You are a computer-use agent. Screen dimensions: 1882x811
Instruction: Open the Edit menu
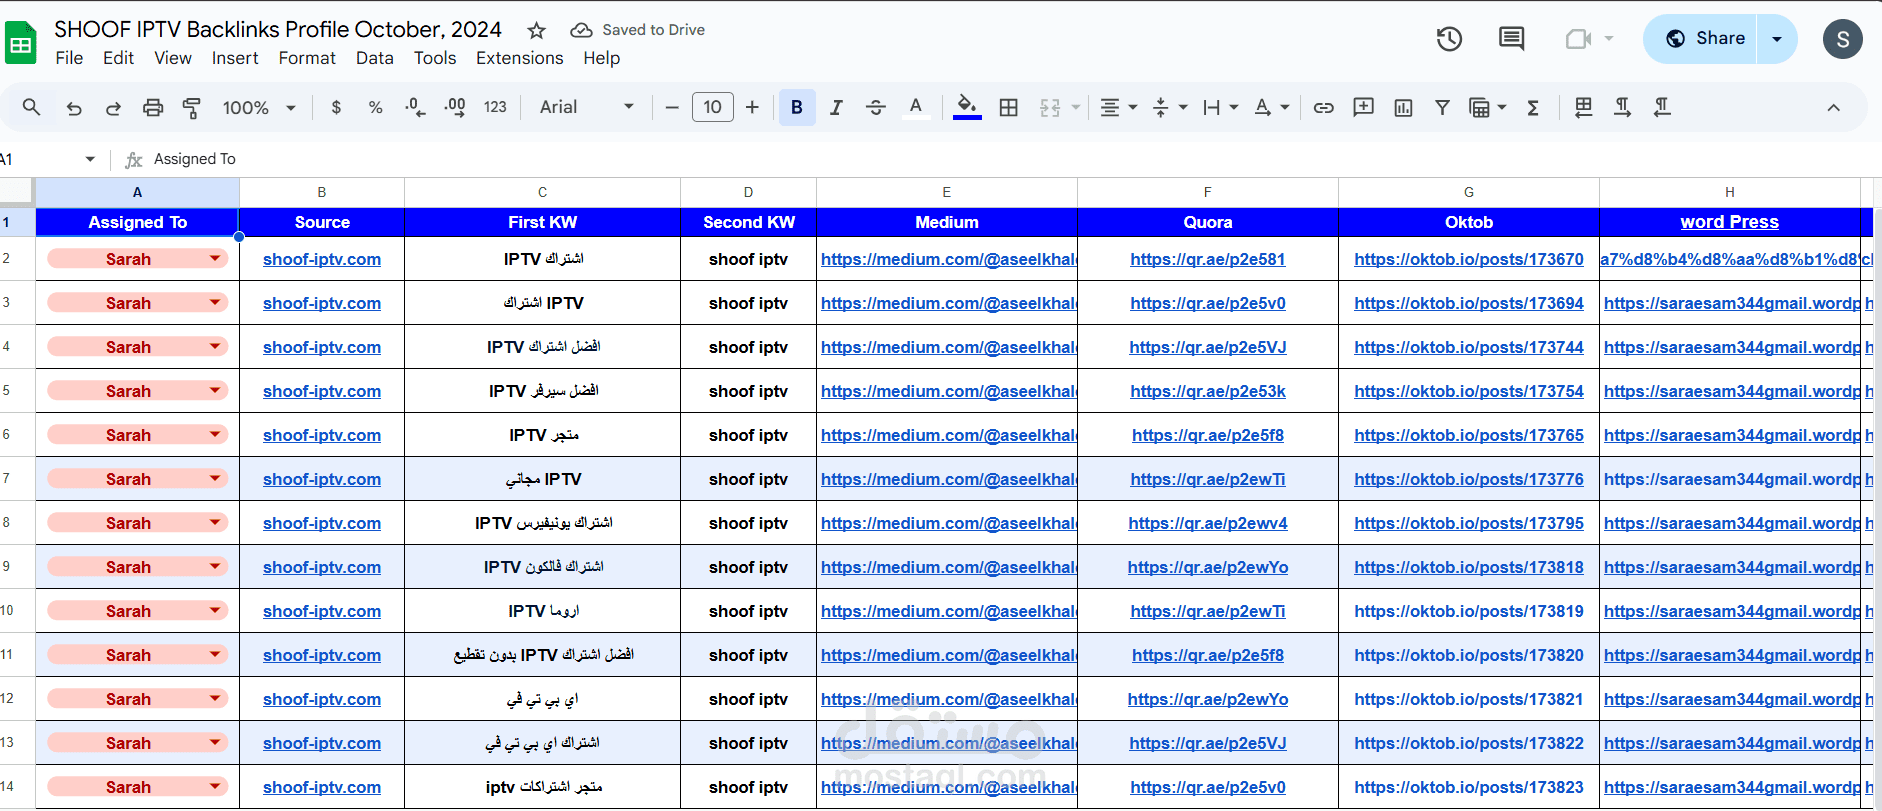[118, 58]
